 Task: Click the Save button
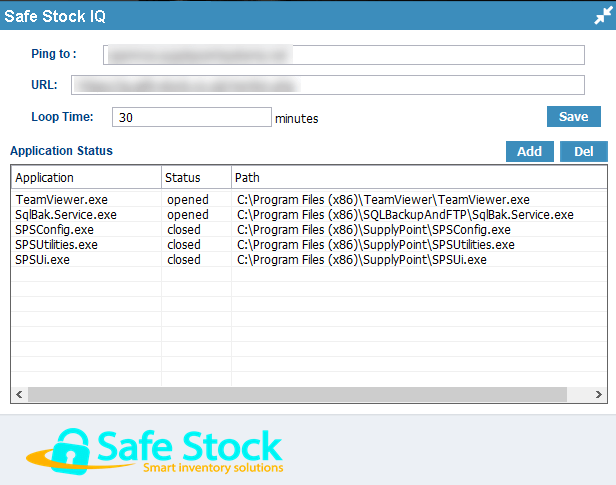tap(574, 117)
